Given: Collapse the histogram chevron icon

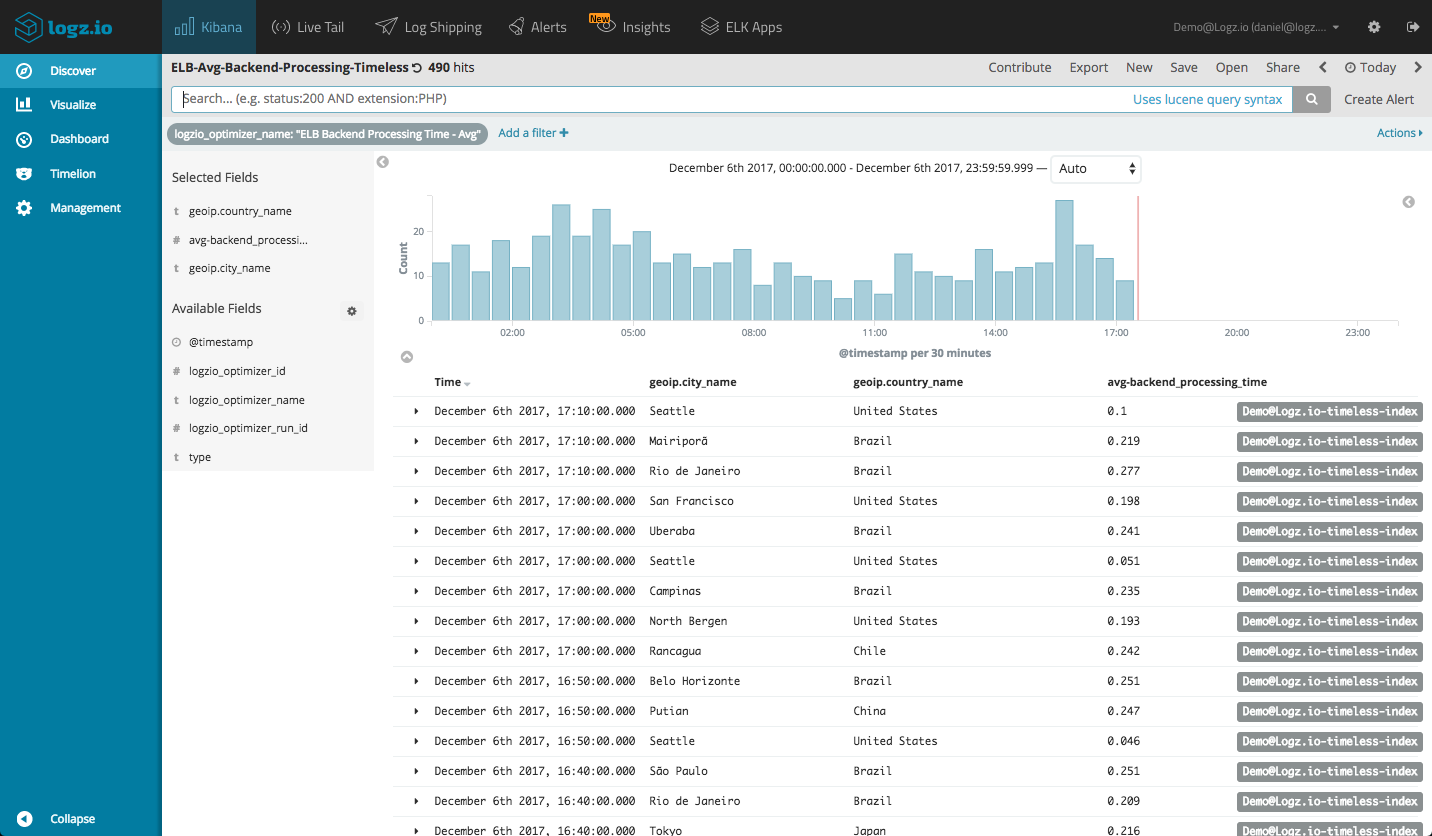Looking at the screenshot, I should point(407,357).
